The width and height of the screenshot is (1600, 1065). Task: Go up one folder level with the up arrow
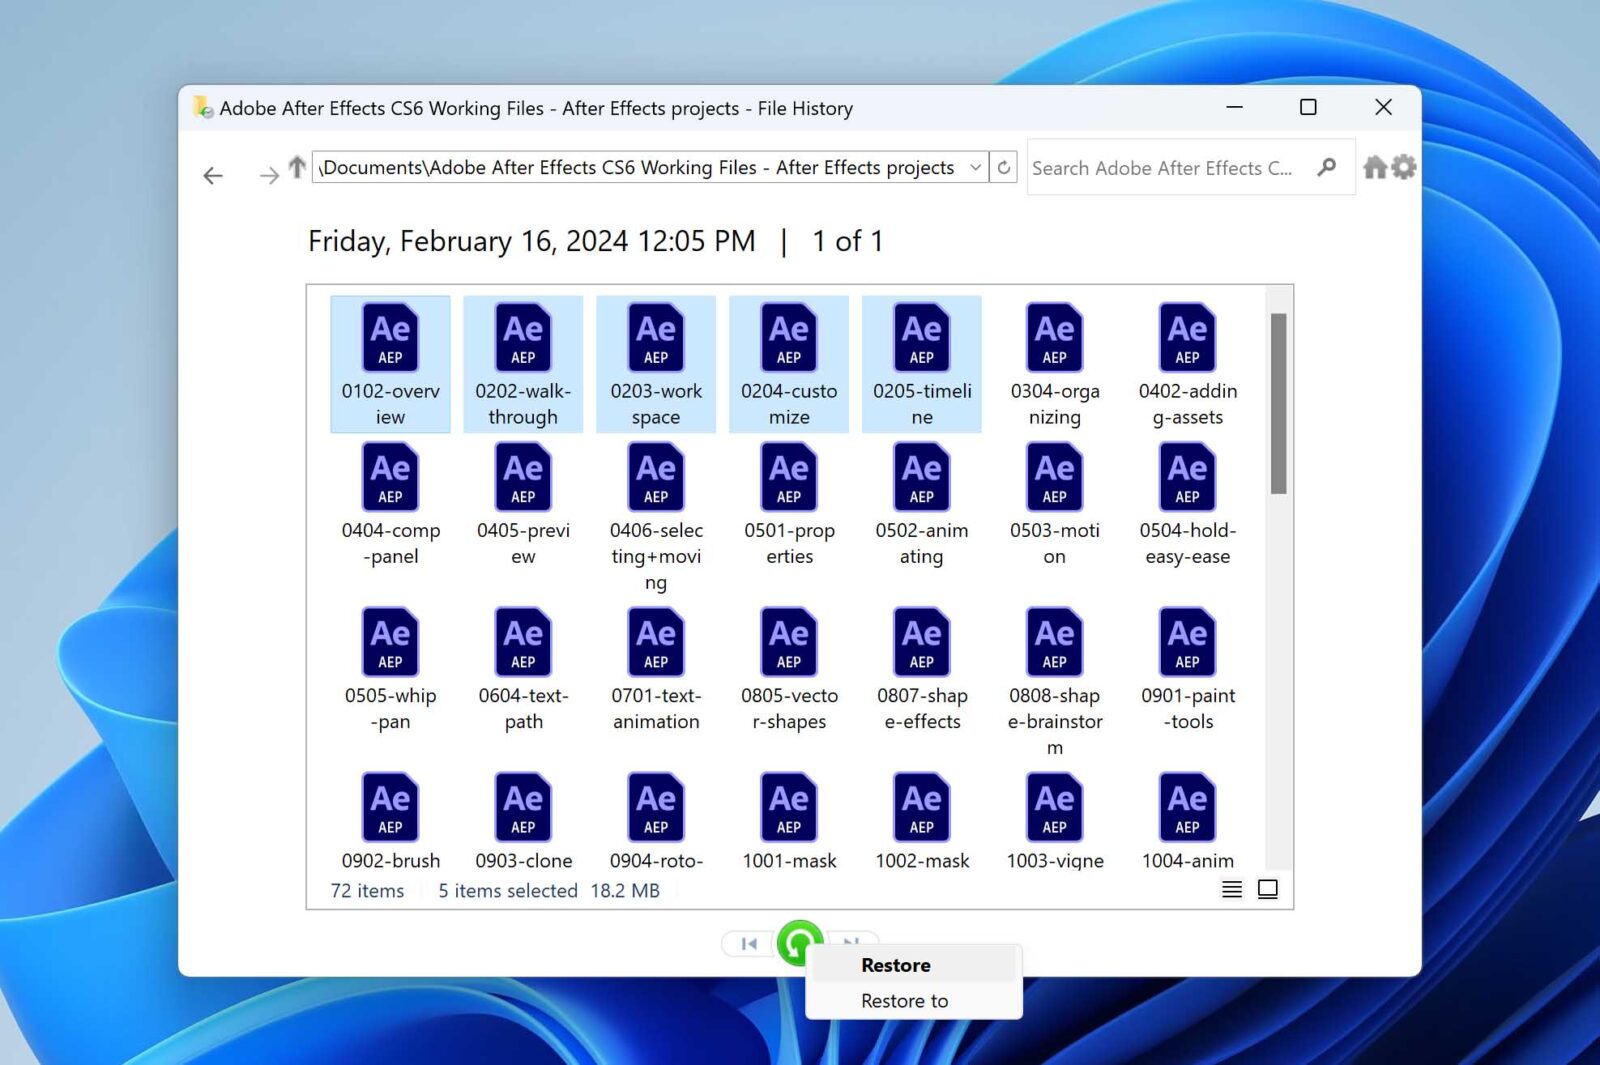(x=296, y=168)
